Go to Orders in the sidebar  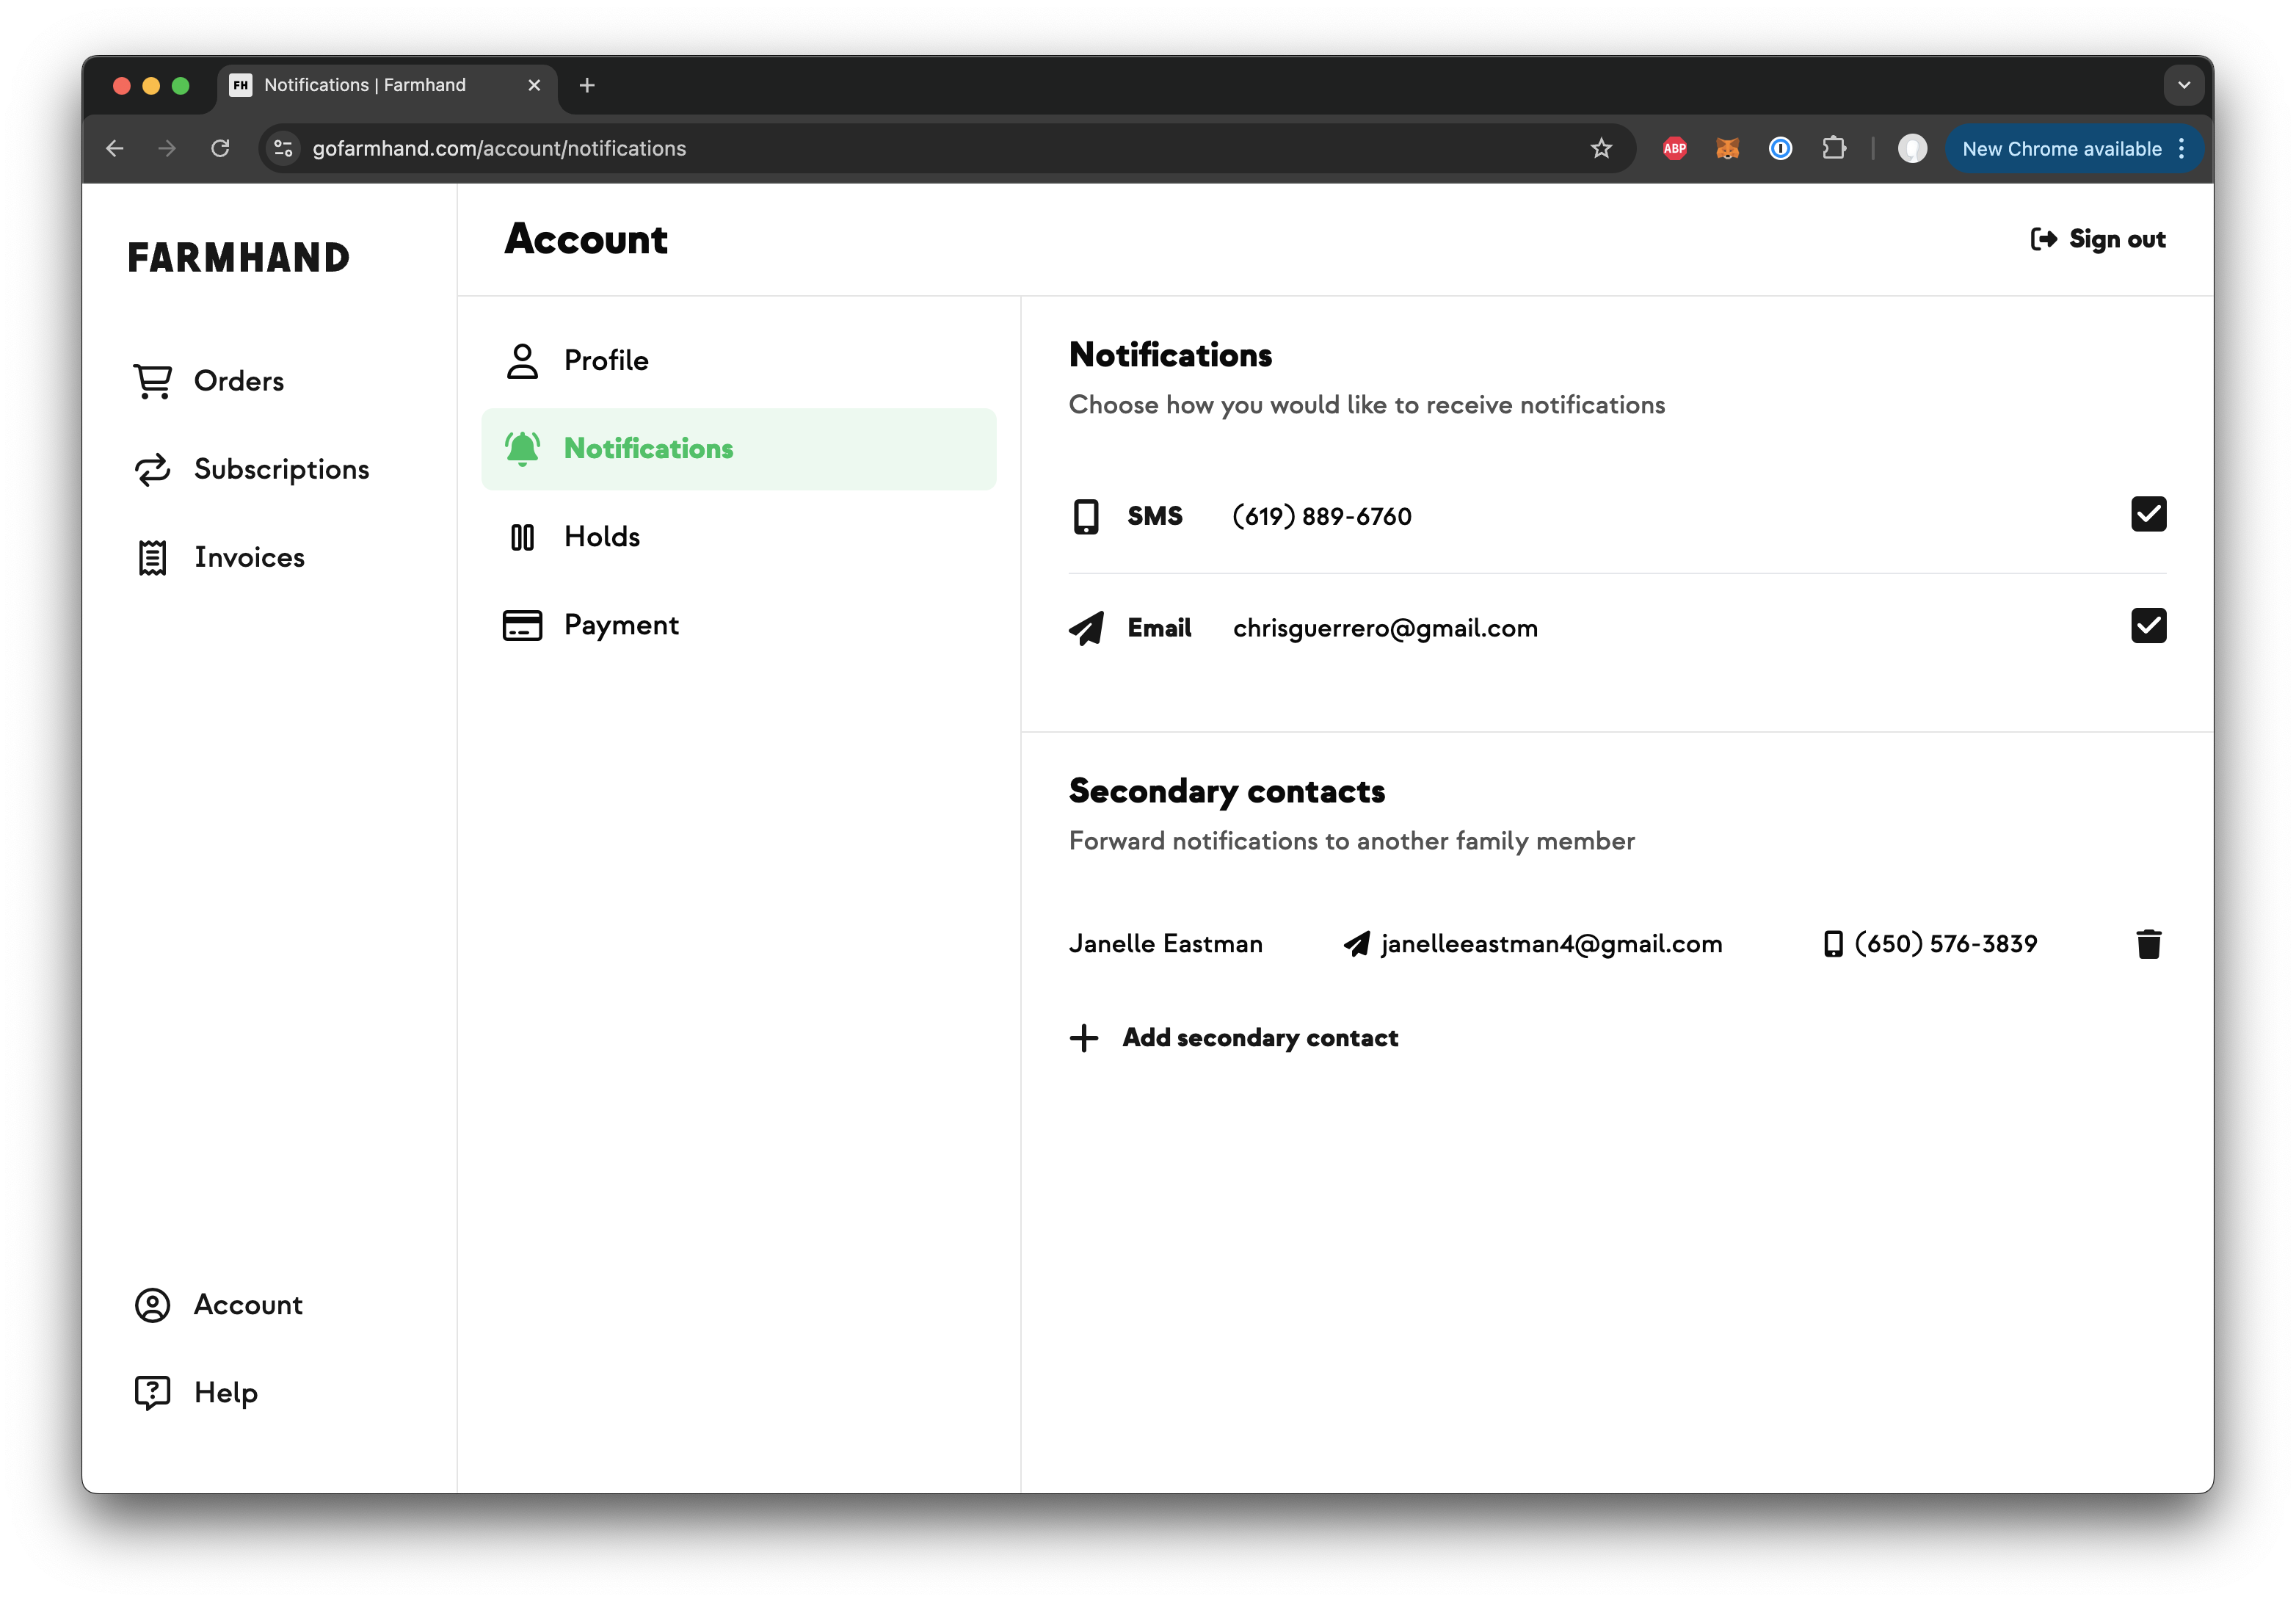coord(209,381)
